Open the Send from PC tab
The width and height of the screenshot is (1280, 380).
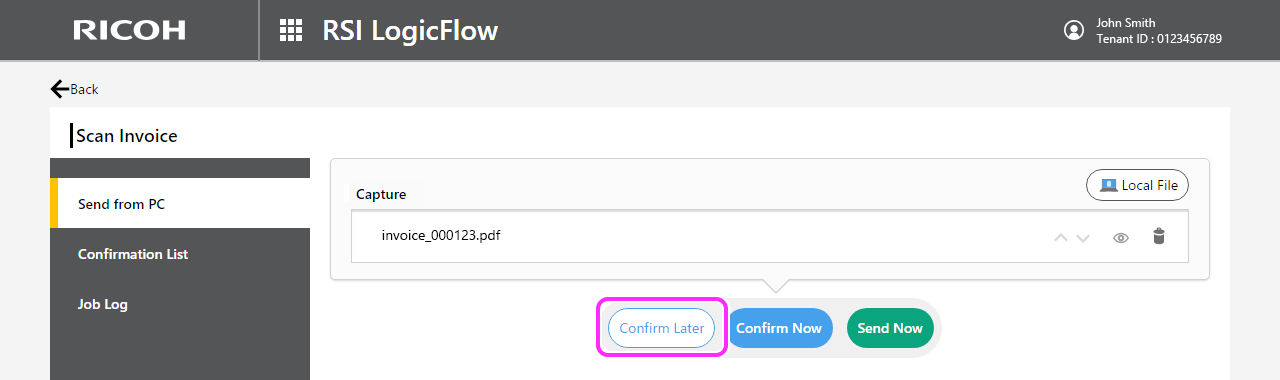click(180, 203)
